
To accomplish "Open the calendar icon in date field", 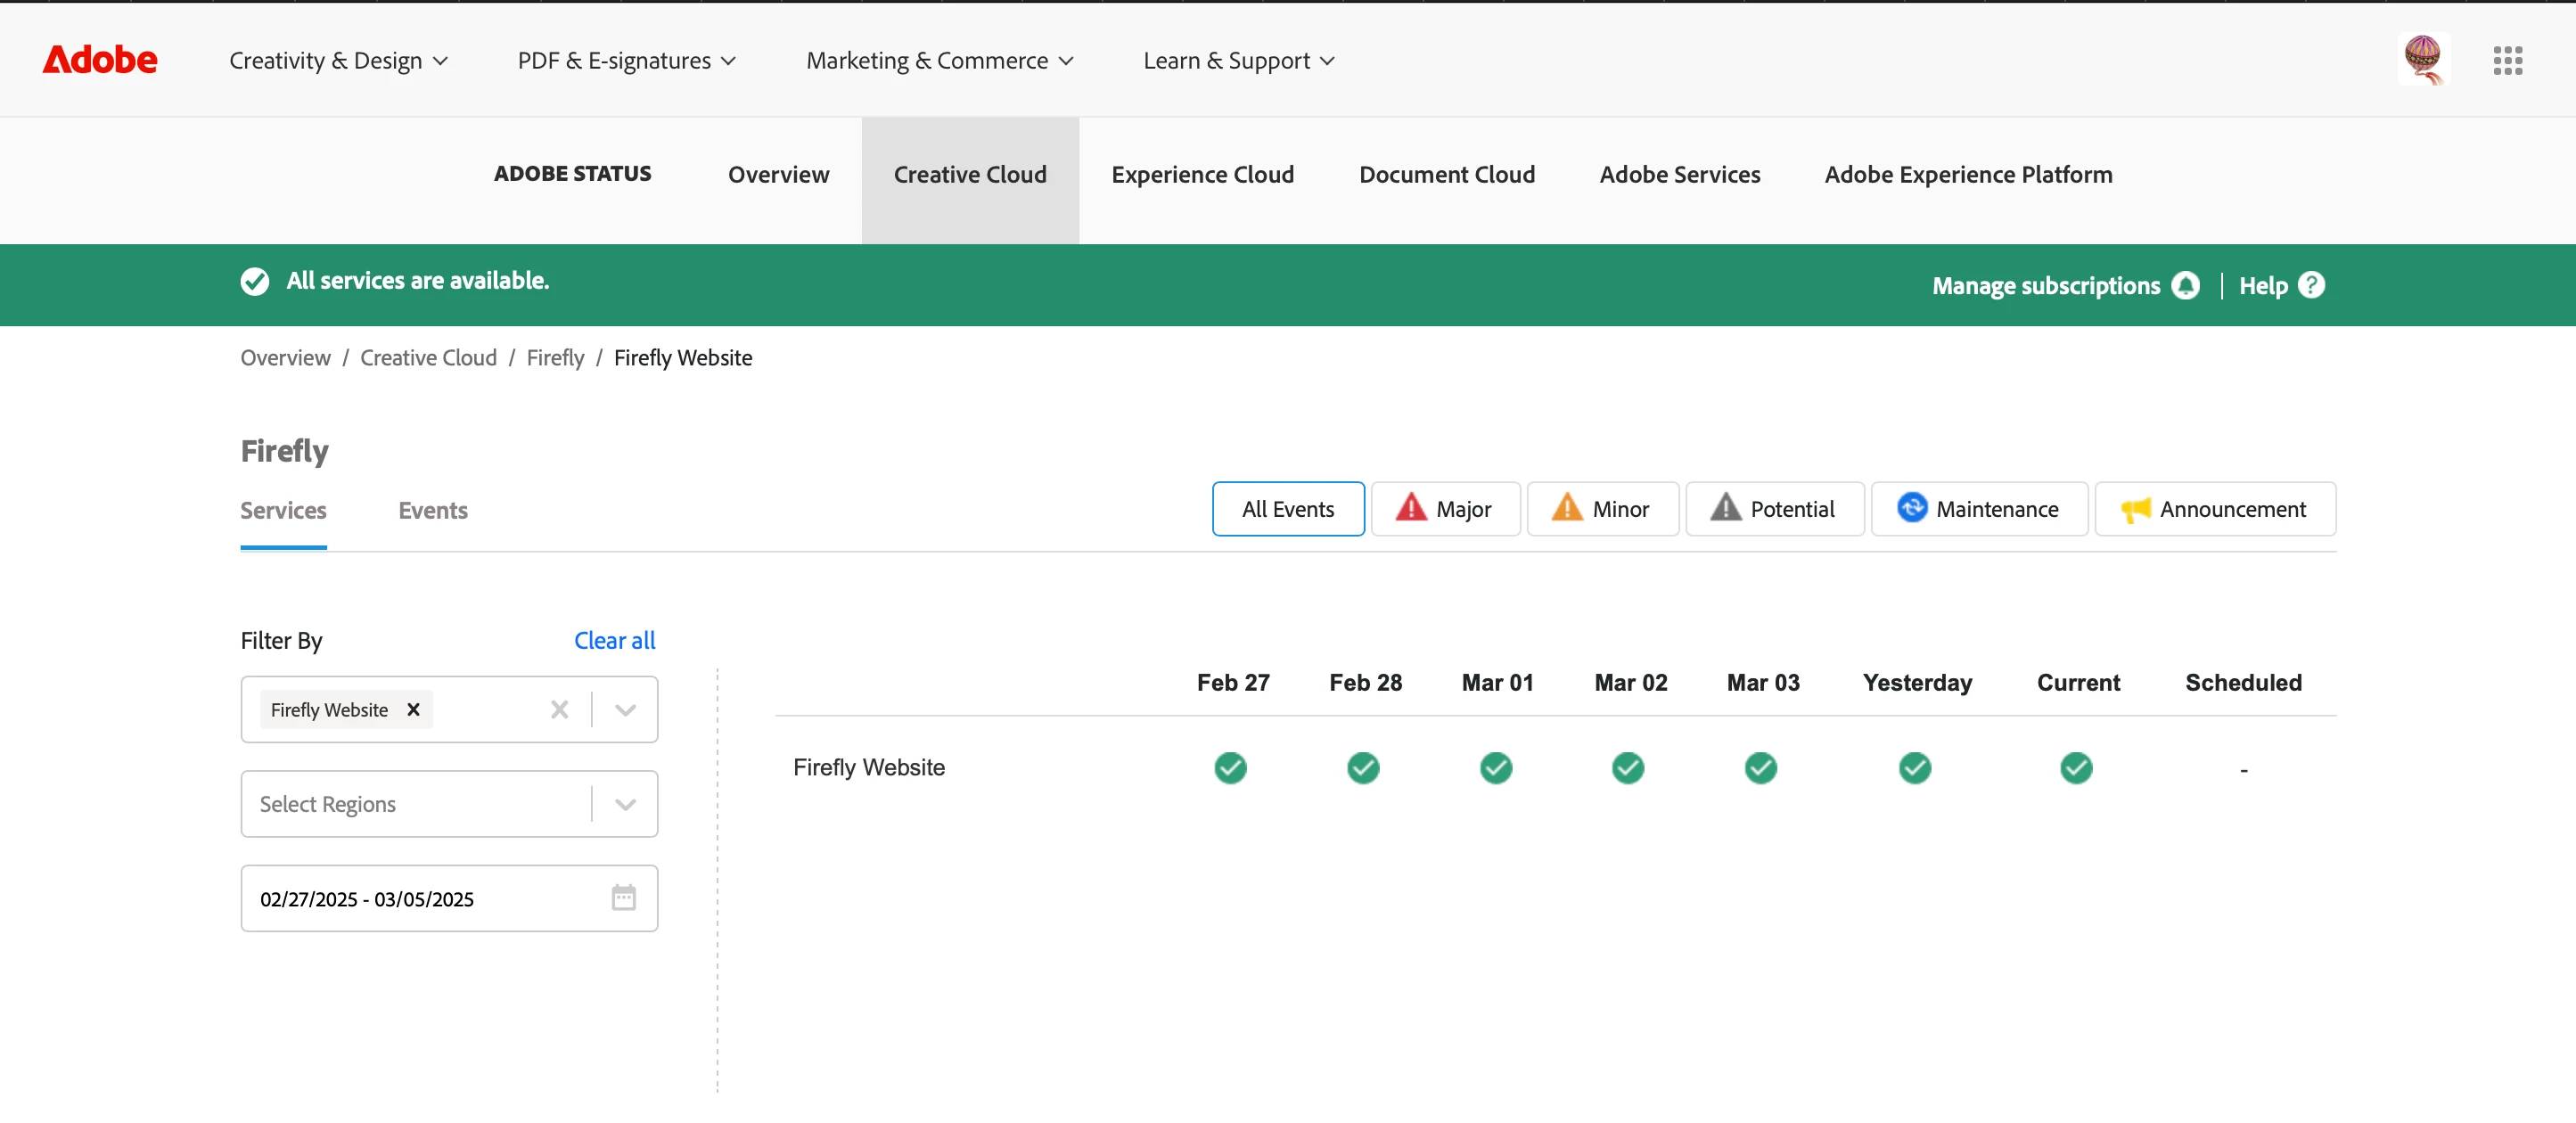I will [623, 897].
